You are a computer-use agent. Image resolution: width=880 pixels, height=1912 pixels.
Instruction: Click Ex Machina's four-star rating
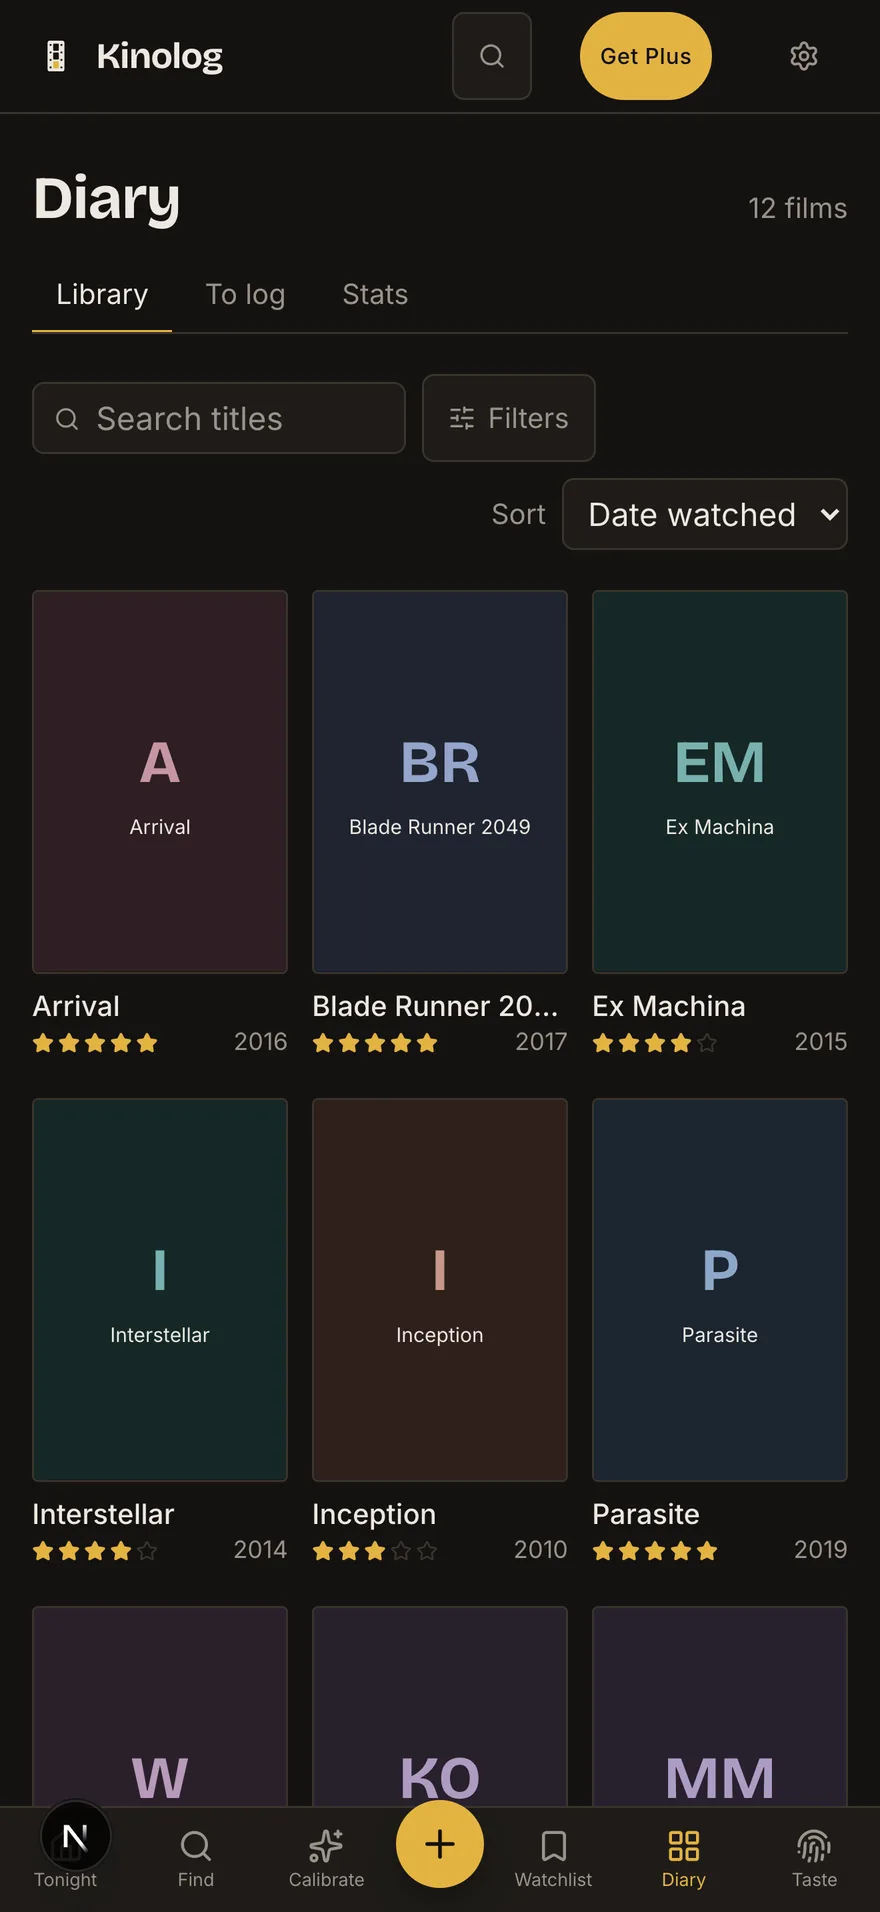(x=655, y=1043)
